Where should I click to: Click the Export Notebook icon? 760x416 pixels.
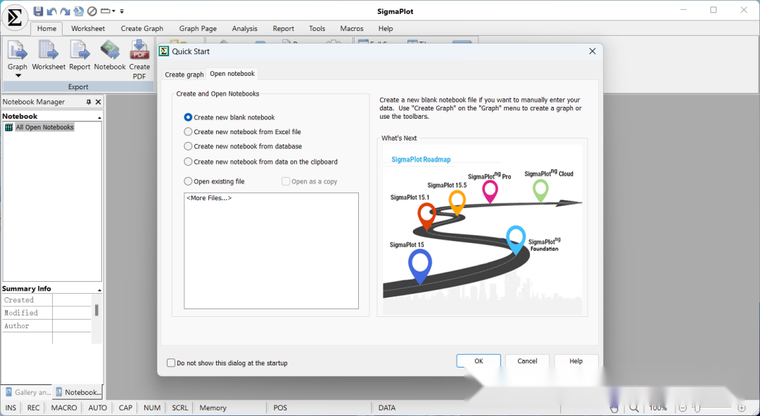point(110,50)
